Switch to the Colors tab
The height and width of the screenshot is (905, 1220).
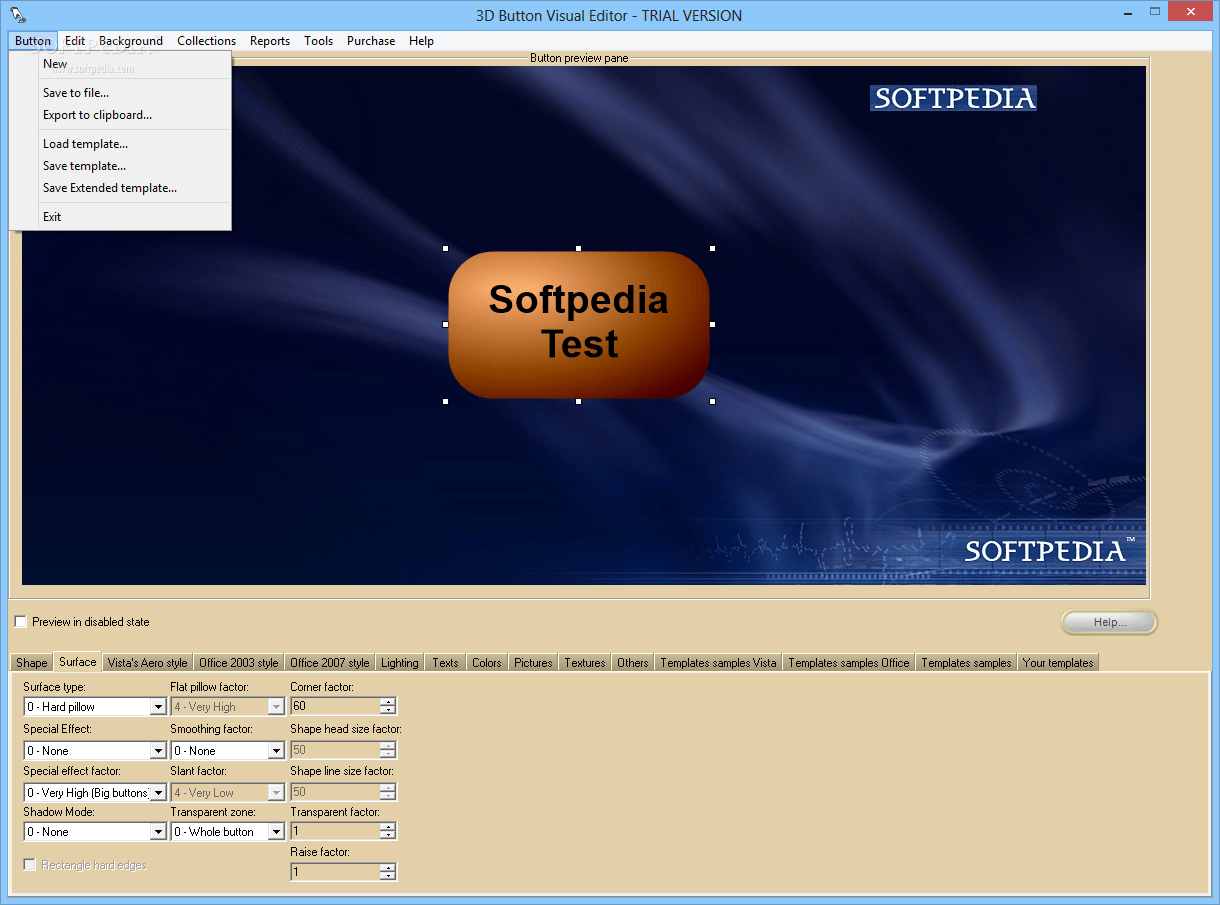pos(487,663)
